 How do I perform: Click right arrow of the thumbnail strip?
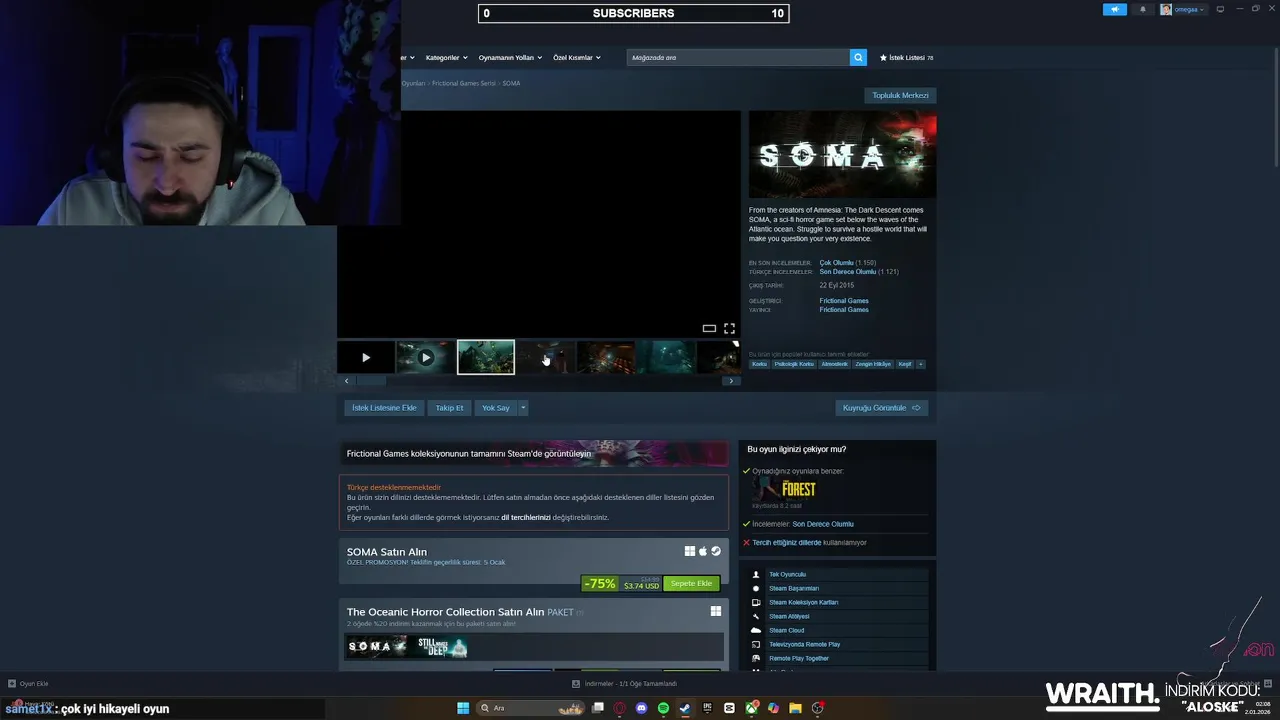(x=731, y=381)
